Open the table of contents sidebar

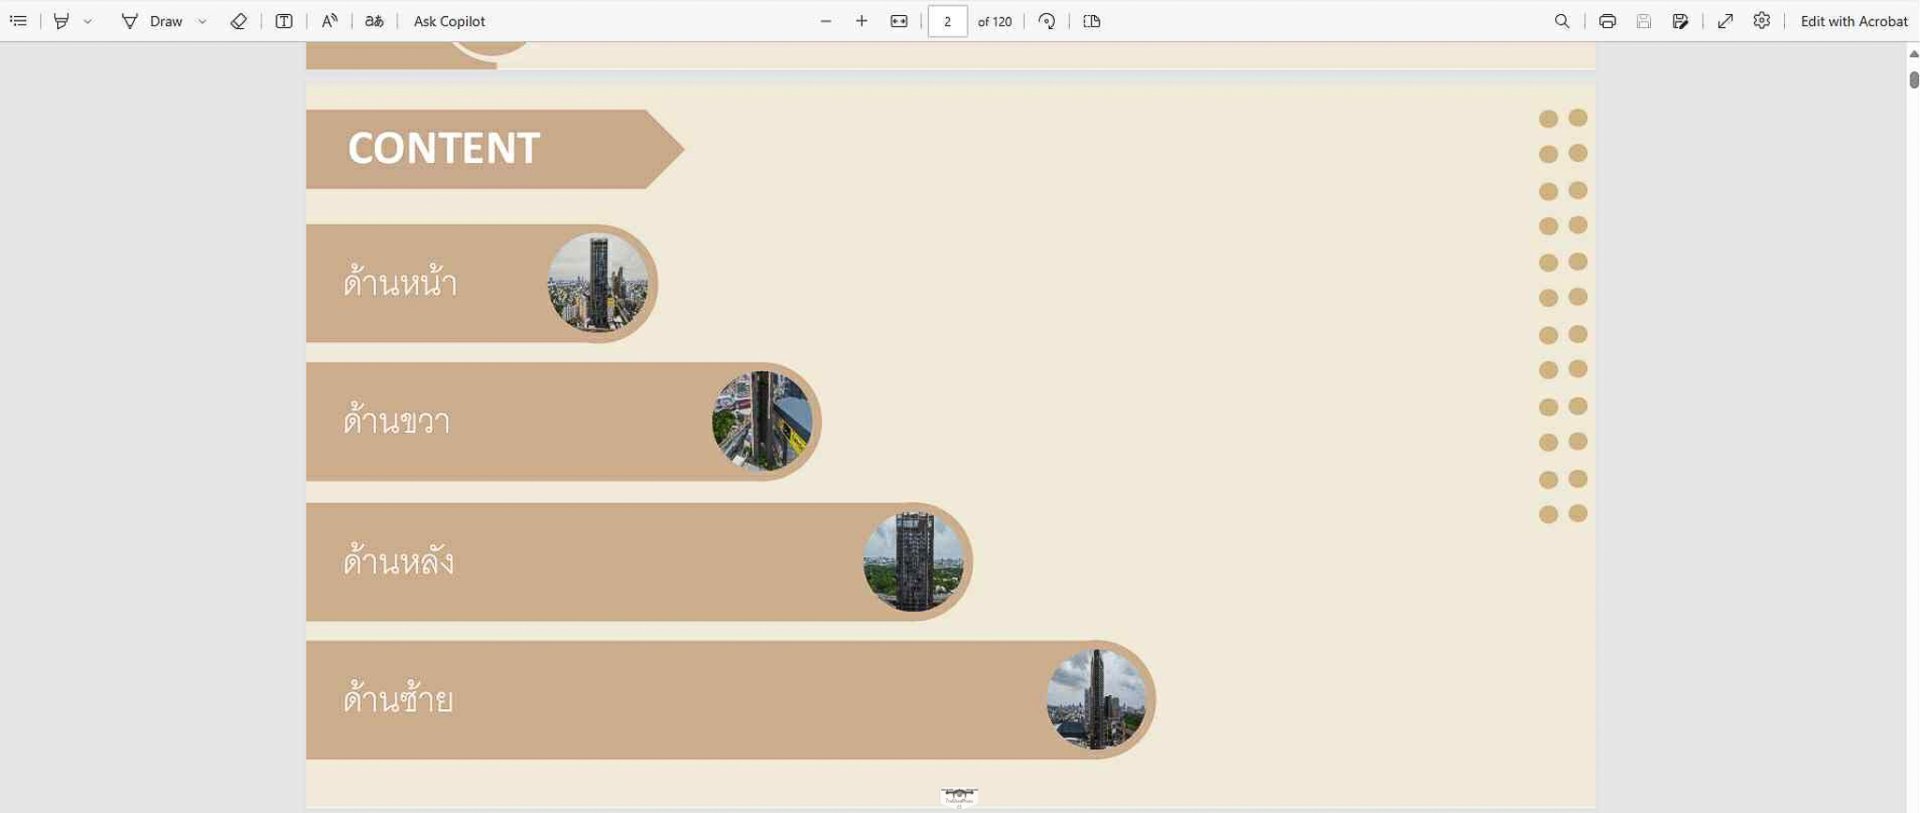pos(18,21)
